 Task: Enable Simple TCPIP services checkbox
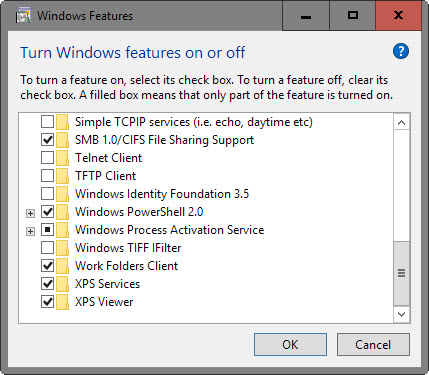tap(47, 122)
